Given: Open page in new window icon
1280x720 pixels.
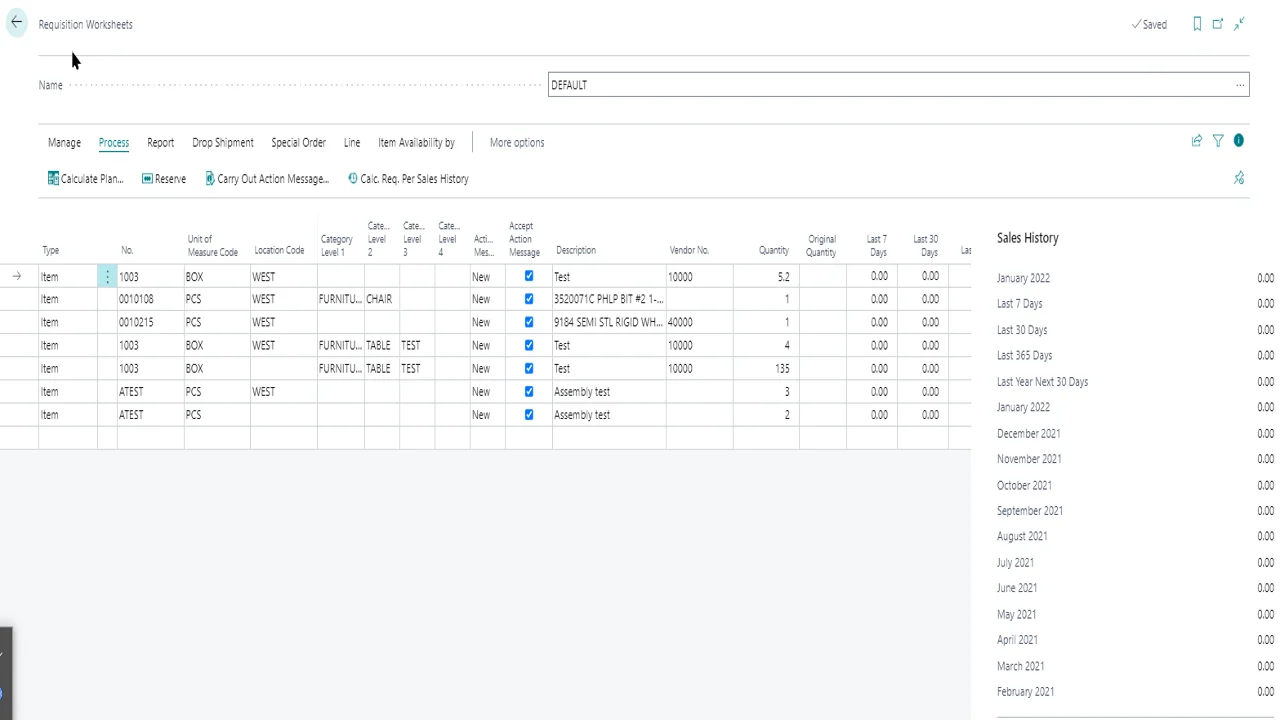Looking at the screenshot, I should [1218, 24].
